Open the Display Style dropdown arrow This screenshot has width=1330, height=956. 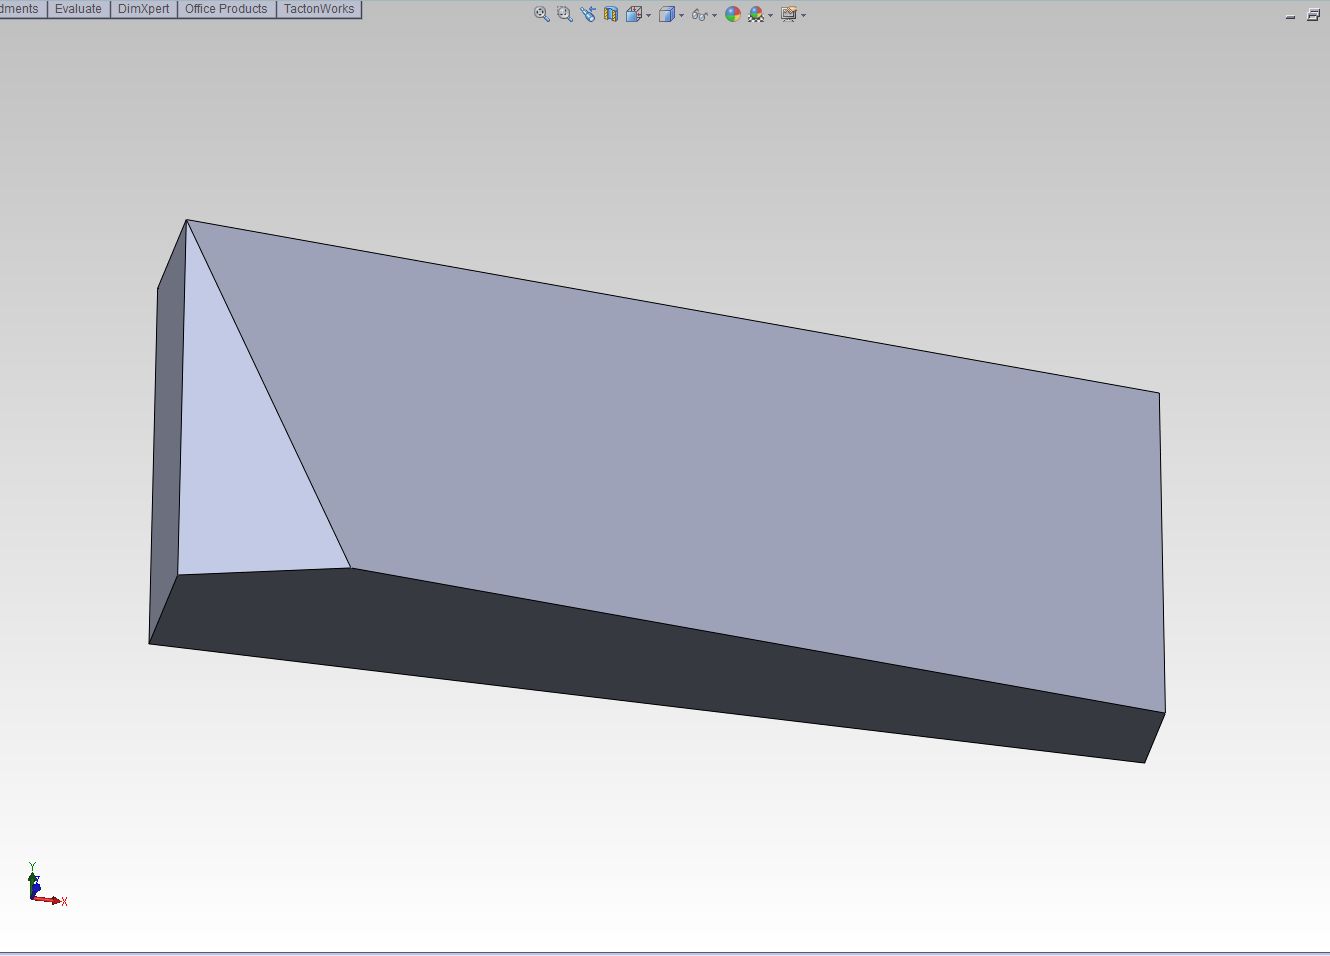682,15
